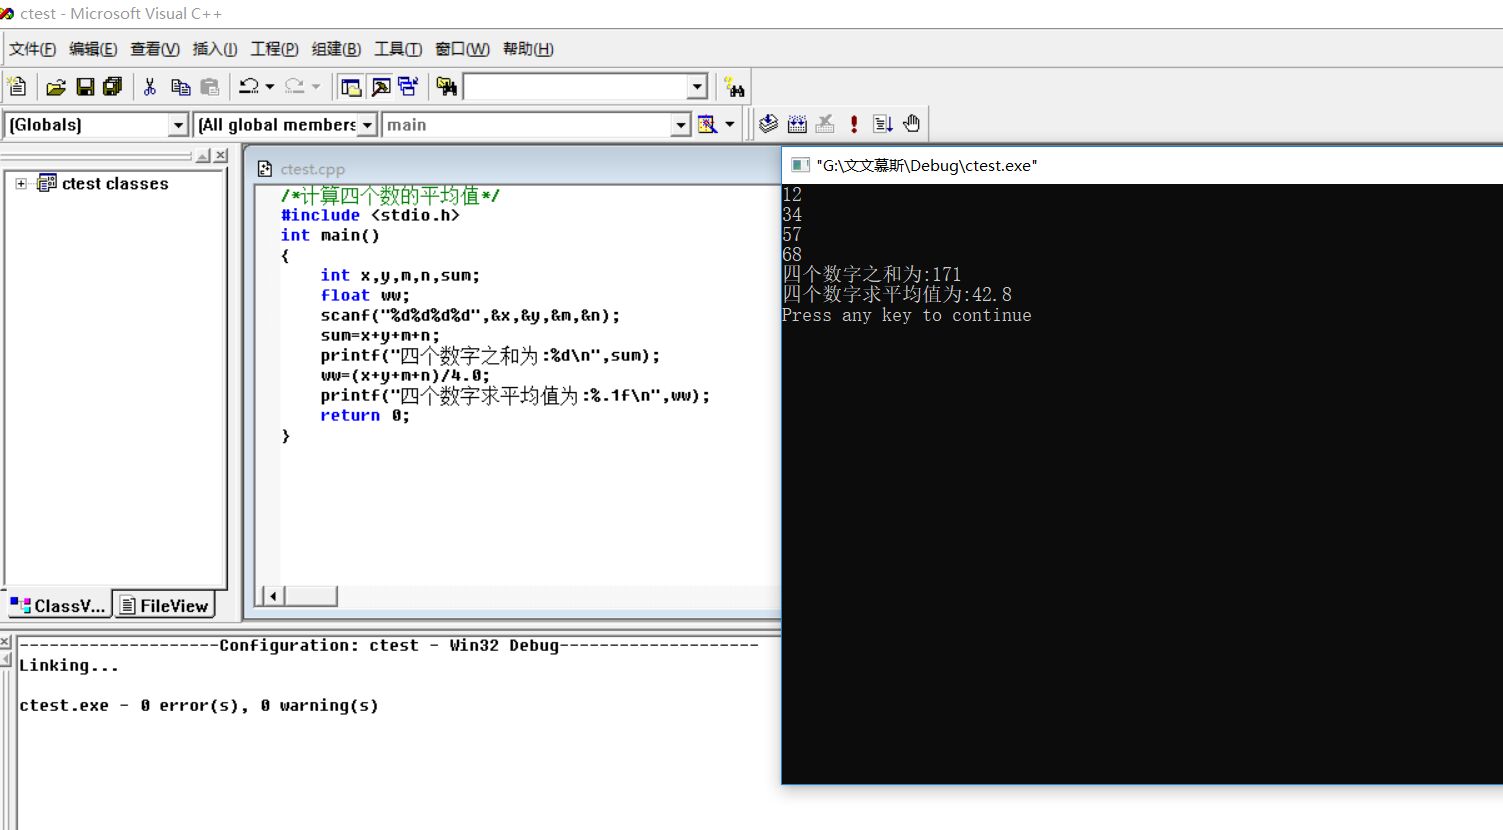This screenshot has height=830, width=1503.
Task: Click the Go debug icon
Action: (x=883, y=124)
